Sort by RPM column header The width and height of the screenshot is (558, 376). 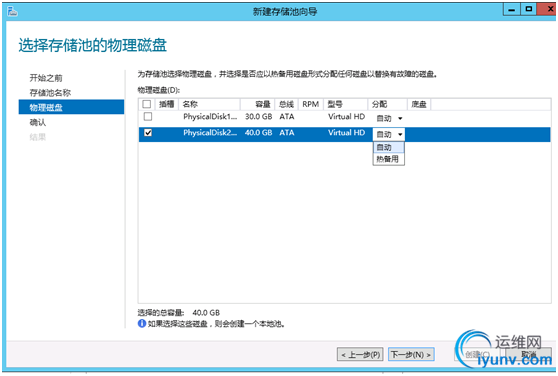click(311, 104)
